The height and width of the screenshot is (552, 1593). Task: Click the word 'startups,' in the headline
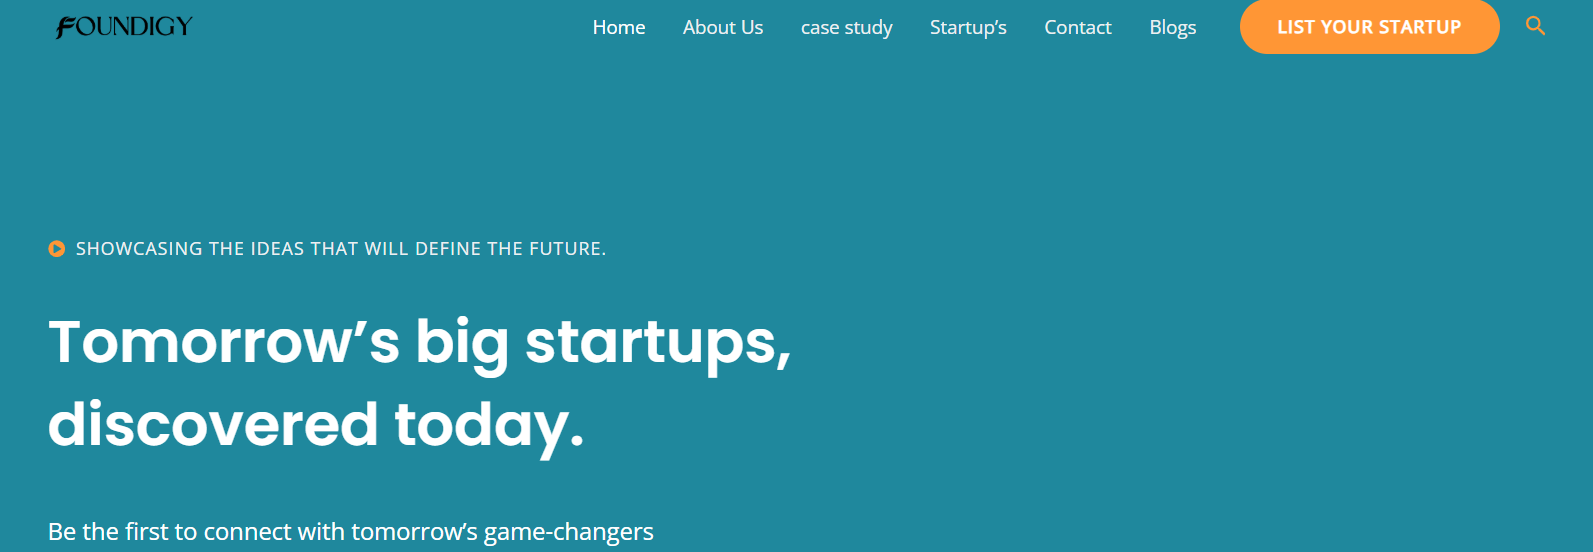point(657,342)
